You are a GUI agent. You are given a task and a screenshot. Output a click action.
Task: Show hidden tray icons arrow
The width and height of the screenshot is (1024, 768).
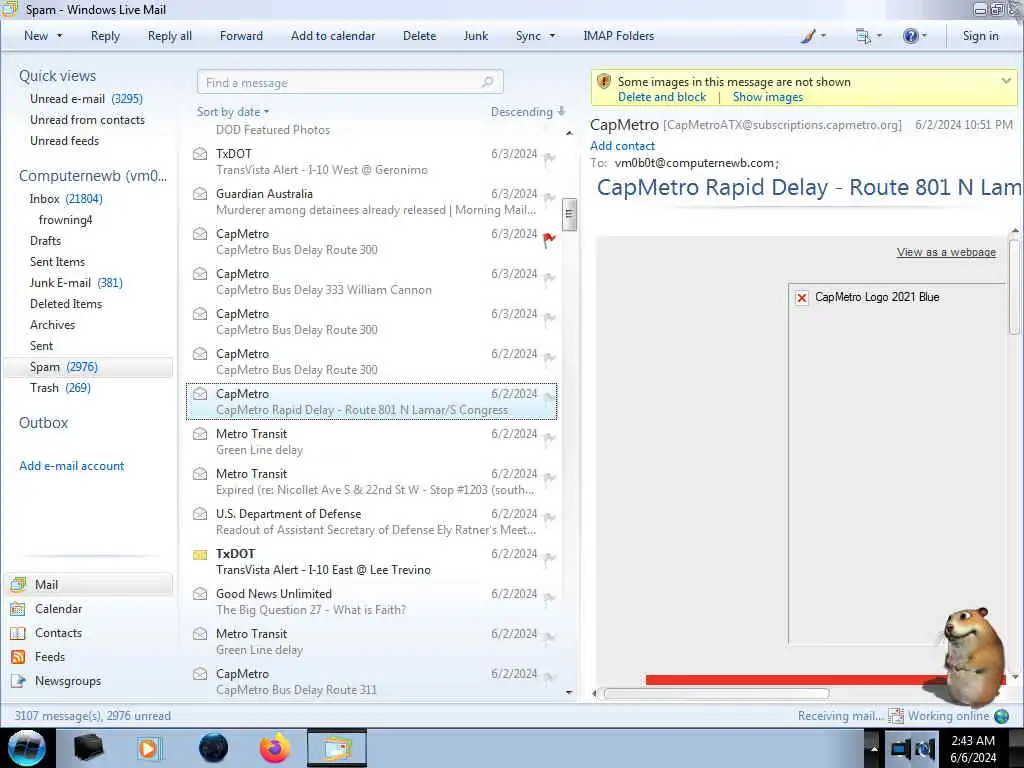pyautogui.click(x=873, y=748)
